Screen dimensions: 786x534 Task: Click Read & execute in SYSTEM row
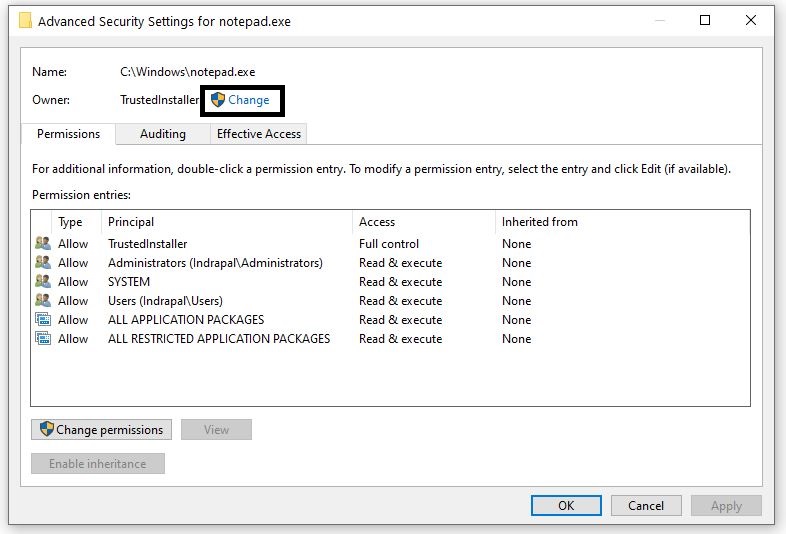click(401, 282)
